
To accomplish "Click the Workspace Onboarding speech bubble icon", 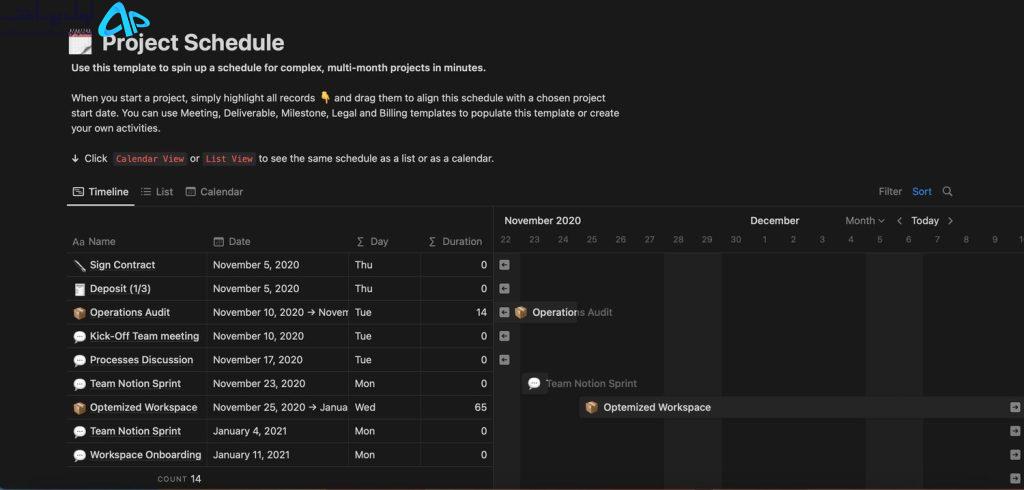I will tap(80, 455).
